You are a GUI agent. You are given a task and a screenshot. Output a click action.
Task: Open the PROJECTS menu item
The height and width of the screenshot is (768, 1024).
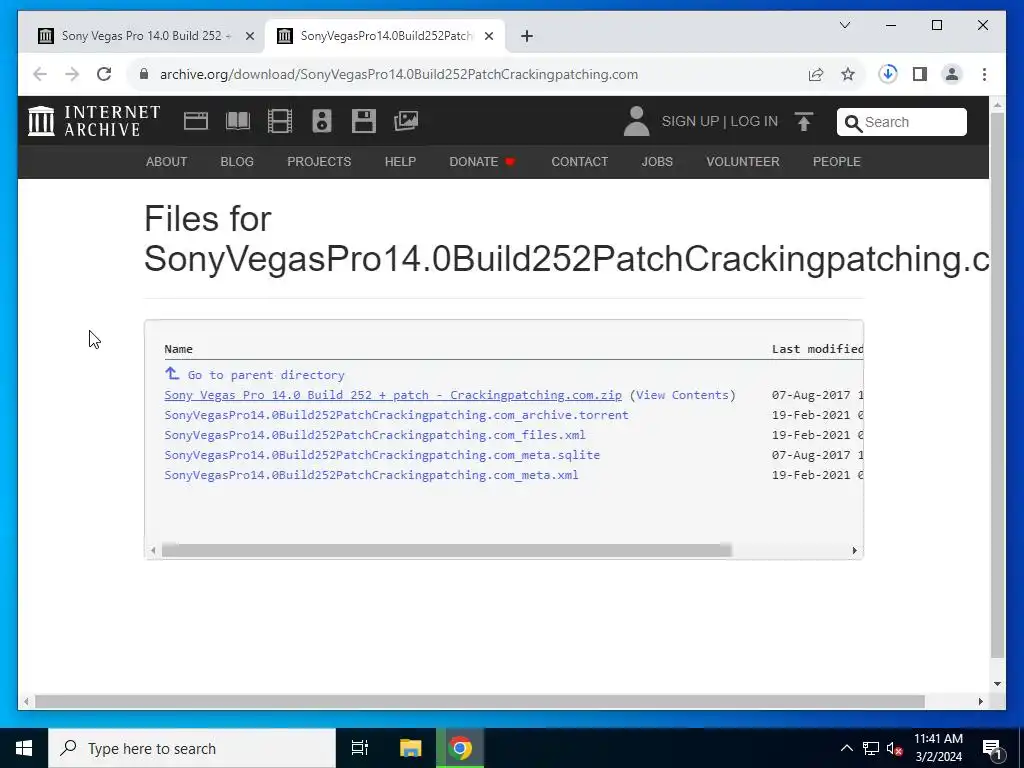click(x=319, y=161)
